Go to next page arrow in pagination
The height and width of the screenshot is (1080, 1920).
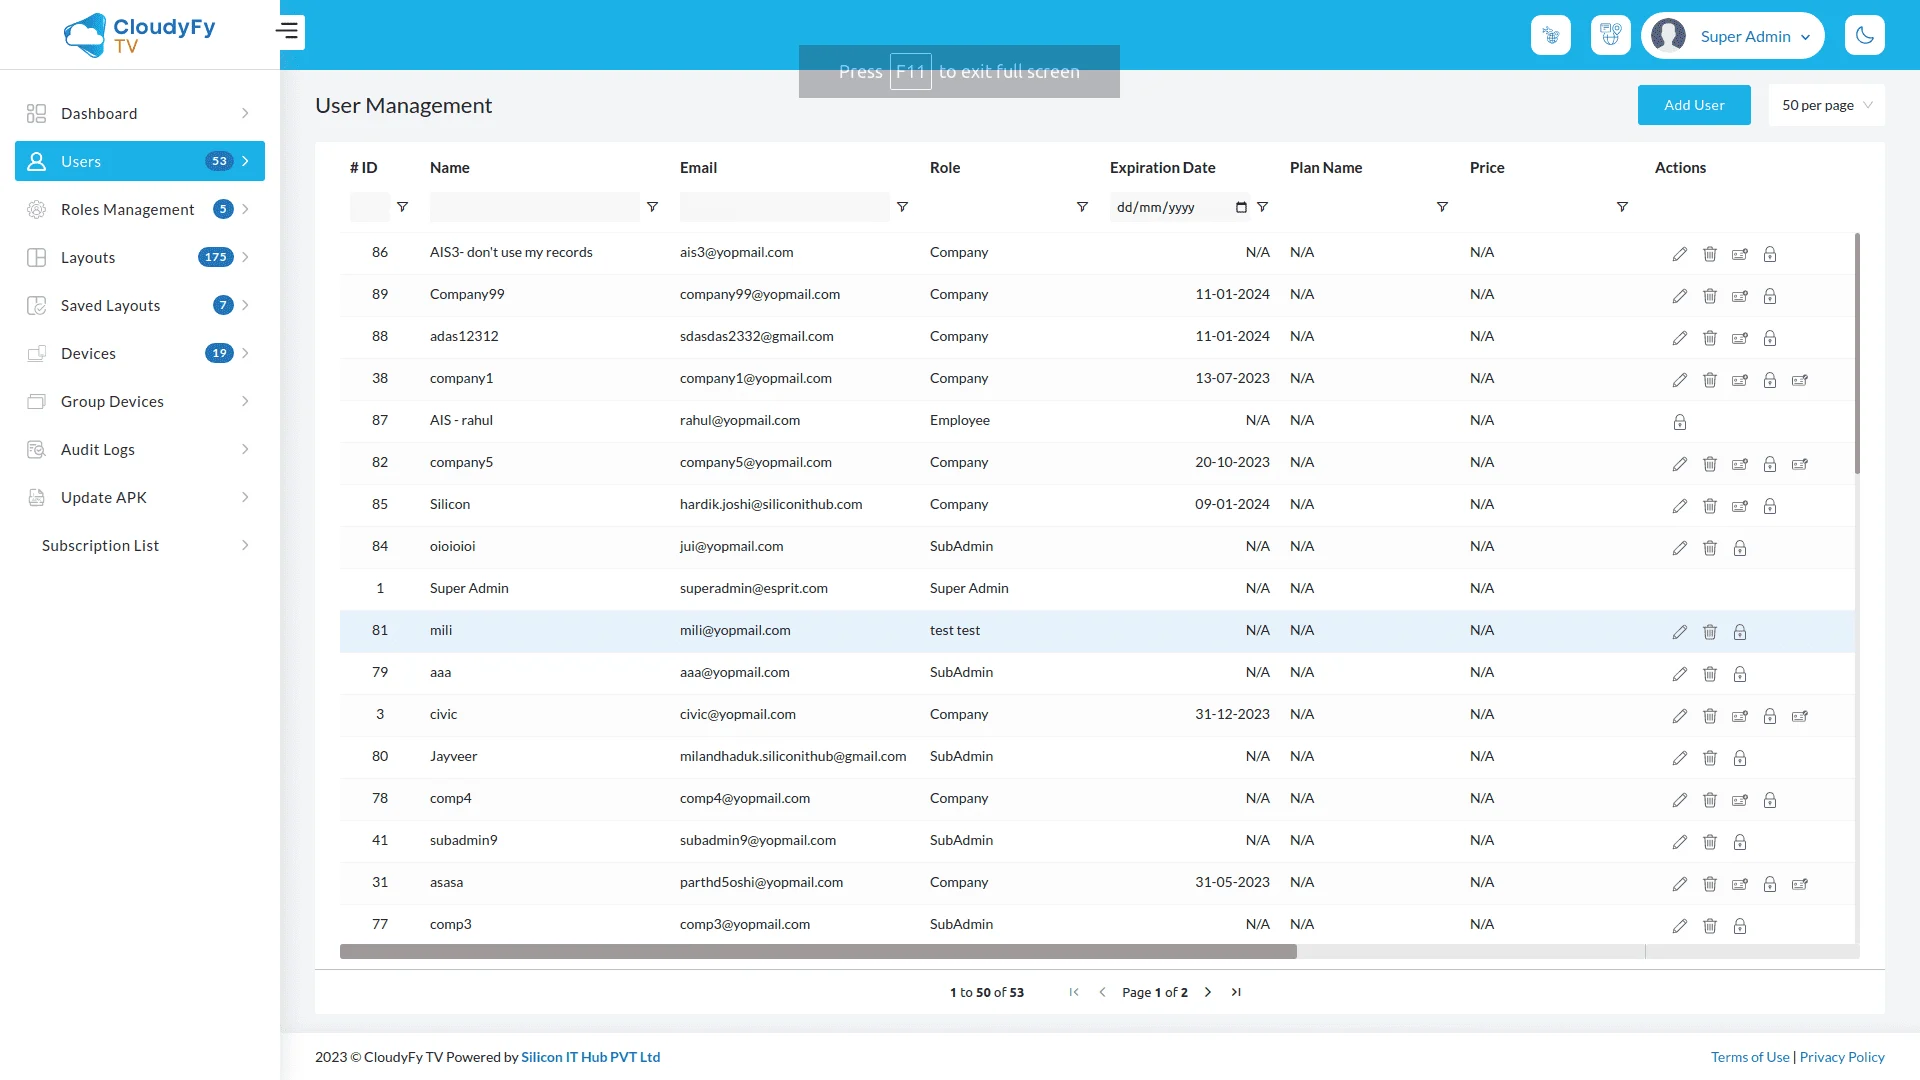coord(1207,992)
